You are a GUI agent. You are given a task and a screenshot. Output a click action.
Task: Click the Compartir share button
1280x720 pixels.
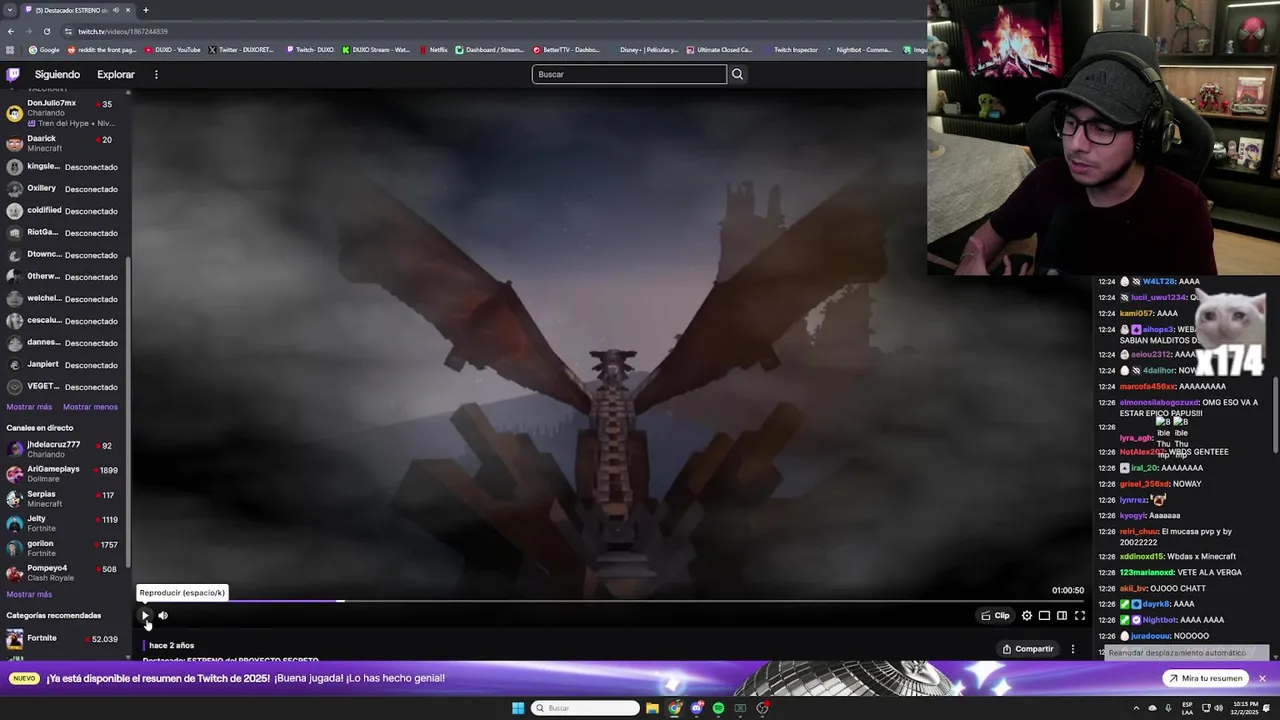click(x=1028, y=649)
